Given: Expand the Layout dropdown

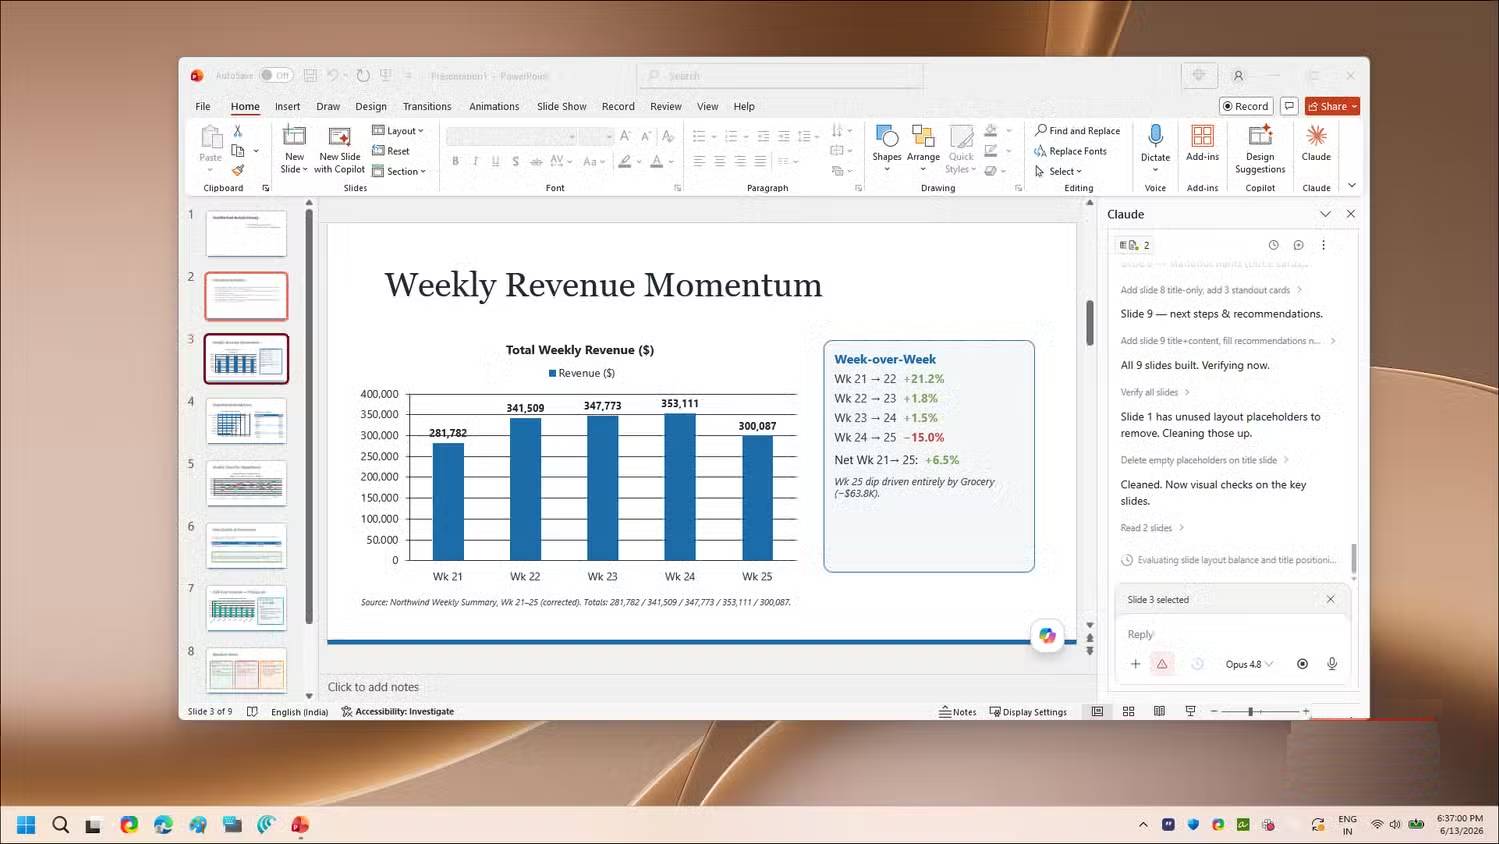Looking at the screenshot, I should [398, 131].
